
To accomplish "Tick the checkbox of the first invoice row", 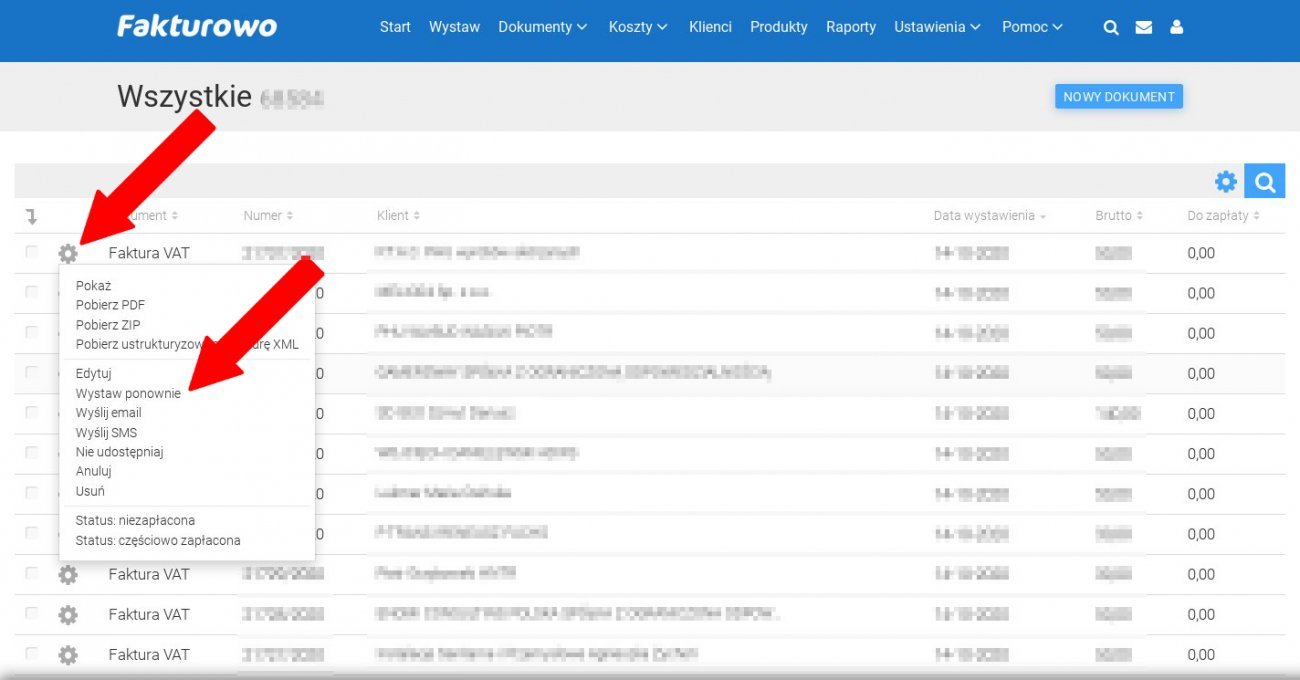I will (x=32, y=253).
